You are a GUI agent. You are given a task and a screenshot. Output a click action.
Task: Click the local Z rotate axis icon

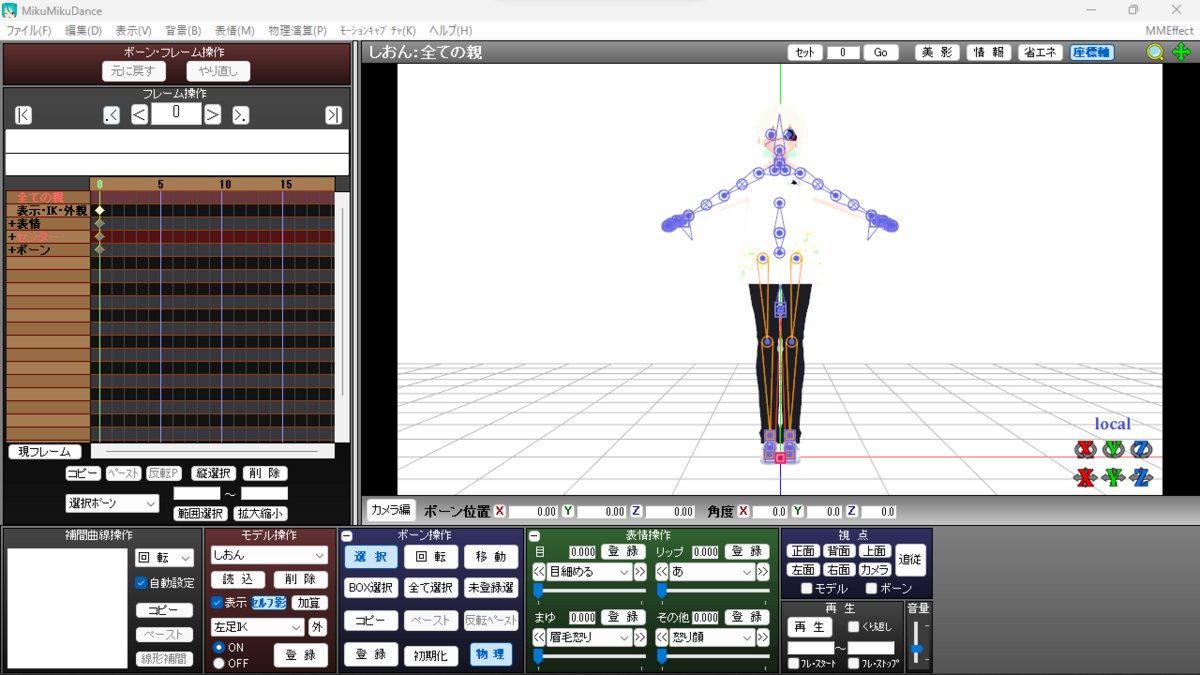pyautogui.click(x=1141, y=449)
